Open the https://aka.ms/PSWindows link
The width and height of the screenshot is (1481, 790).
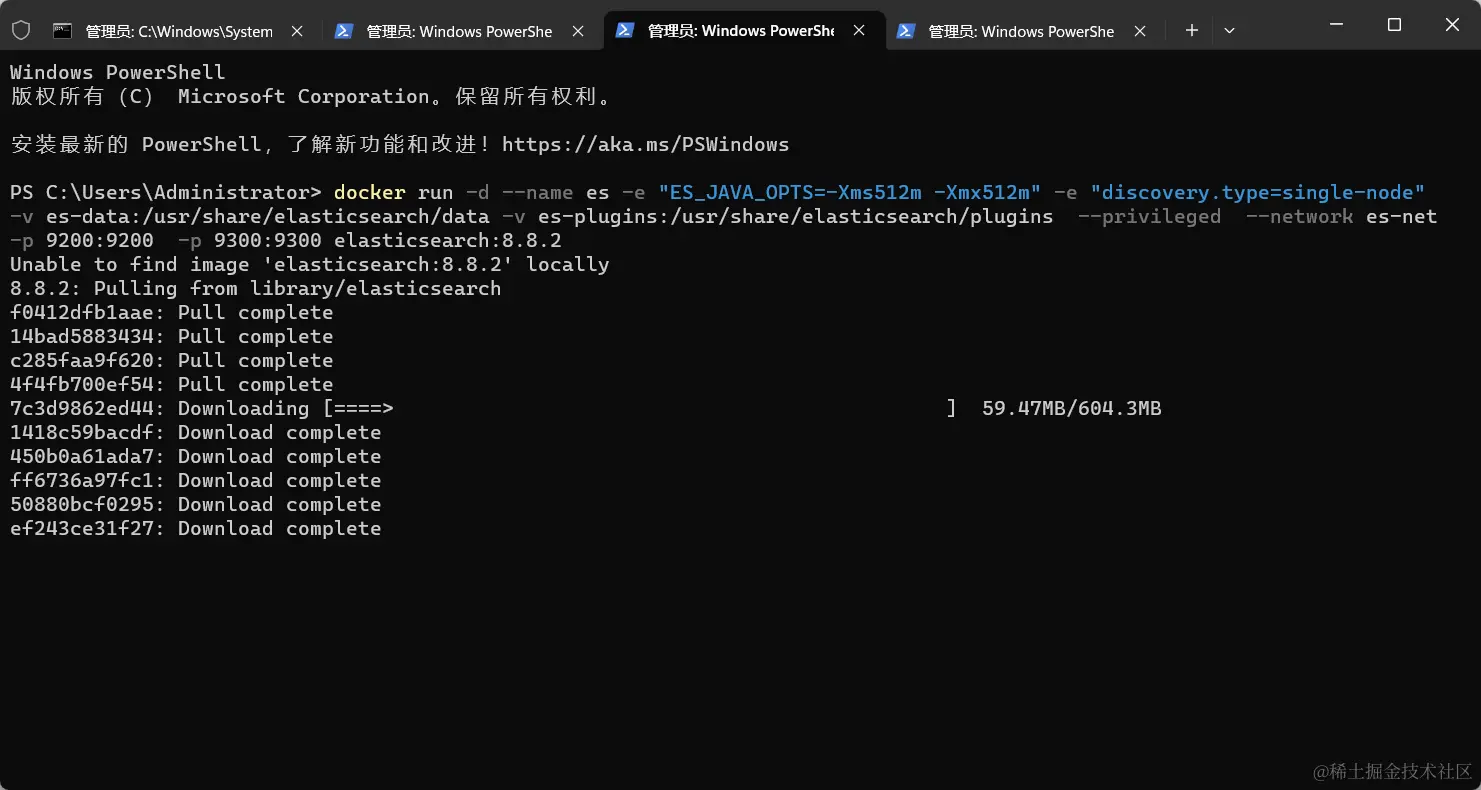[645, 144]
